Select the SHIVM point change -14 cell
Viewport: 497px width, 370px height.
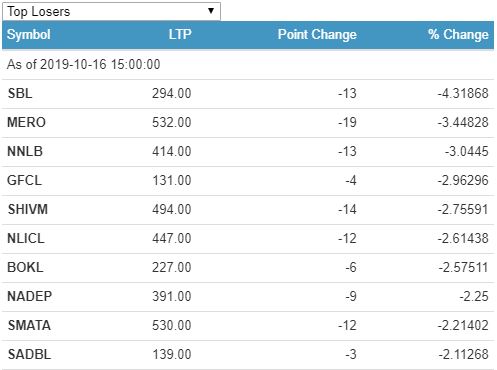click(x=347, y=209)
